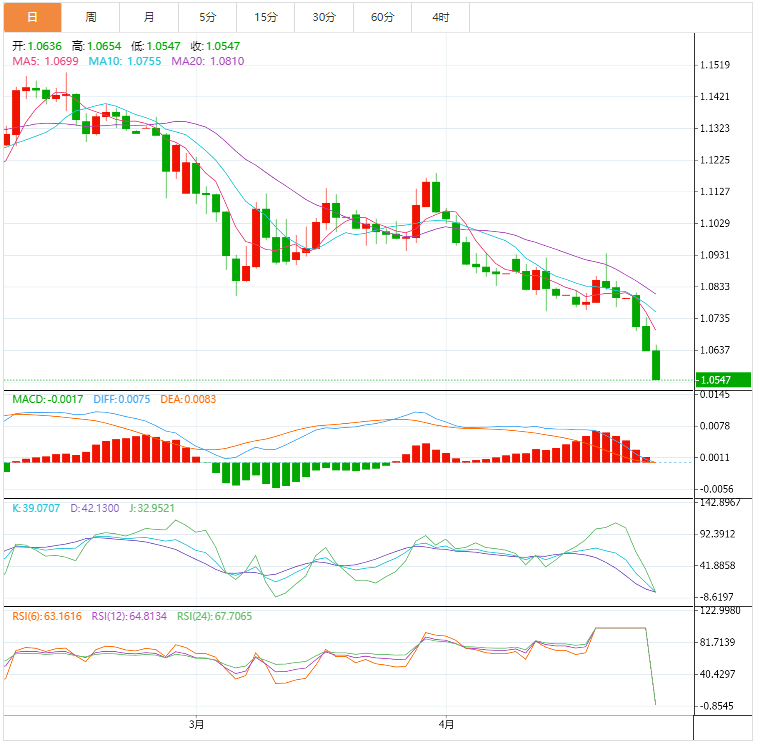Click the MACD: -0.0017 value label
The width and height of the screenshot is (757, 751).
point(47,400)
